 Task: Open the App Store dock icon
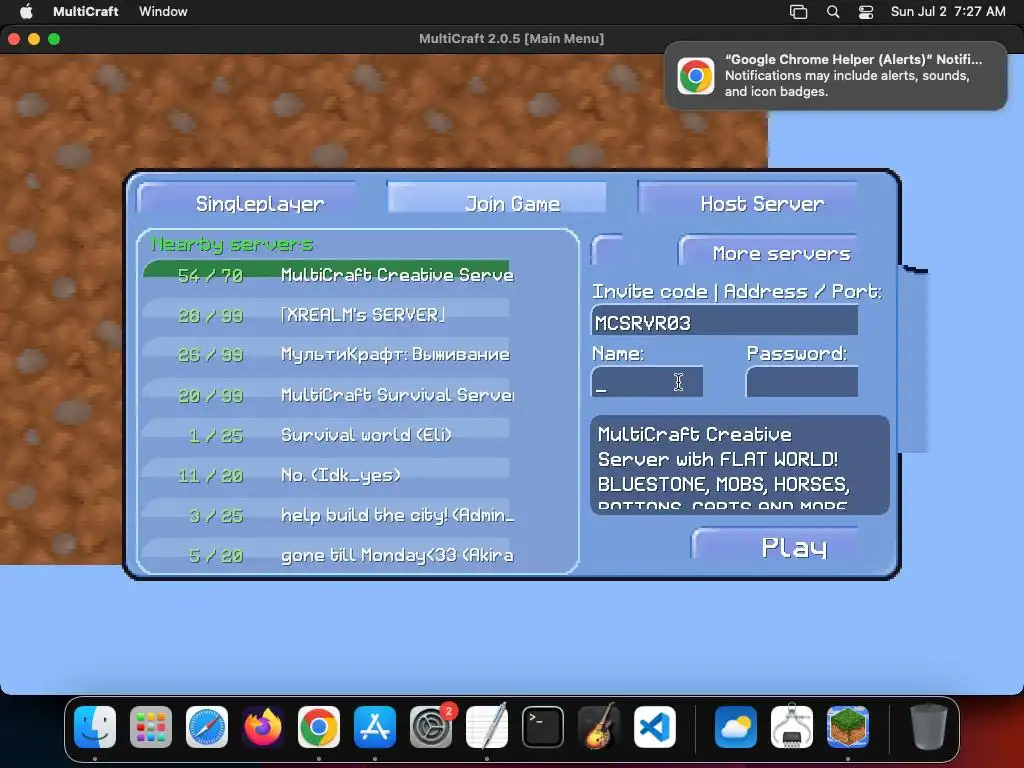click(x=375, y=727)
